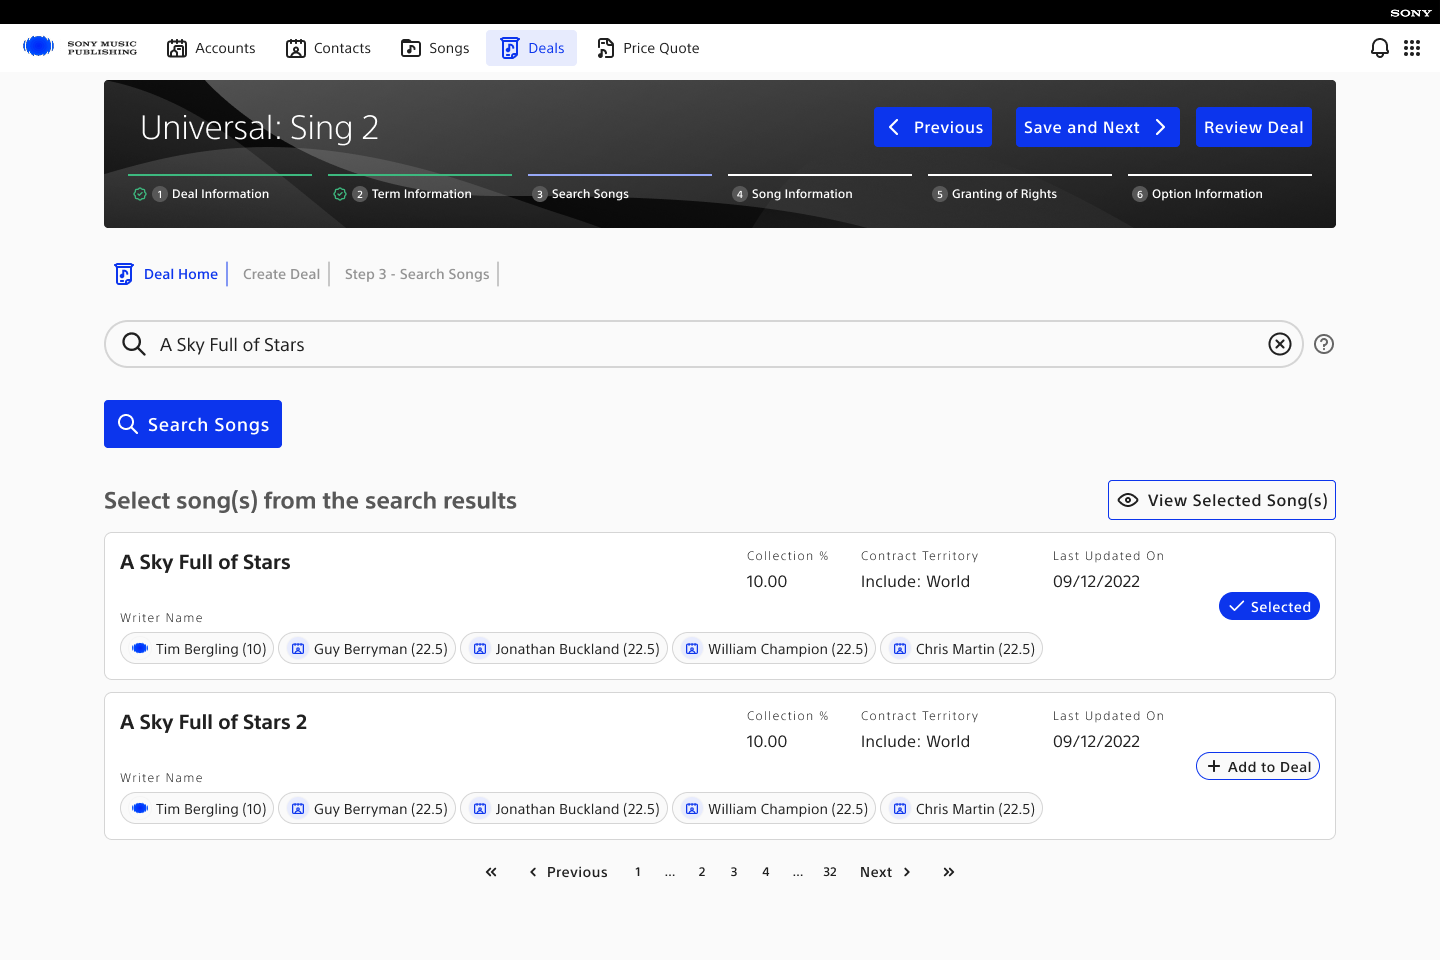The width and height of the screenshot is (1440, 960).
Task: Click the song search input field
Action: (704, 344)
